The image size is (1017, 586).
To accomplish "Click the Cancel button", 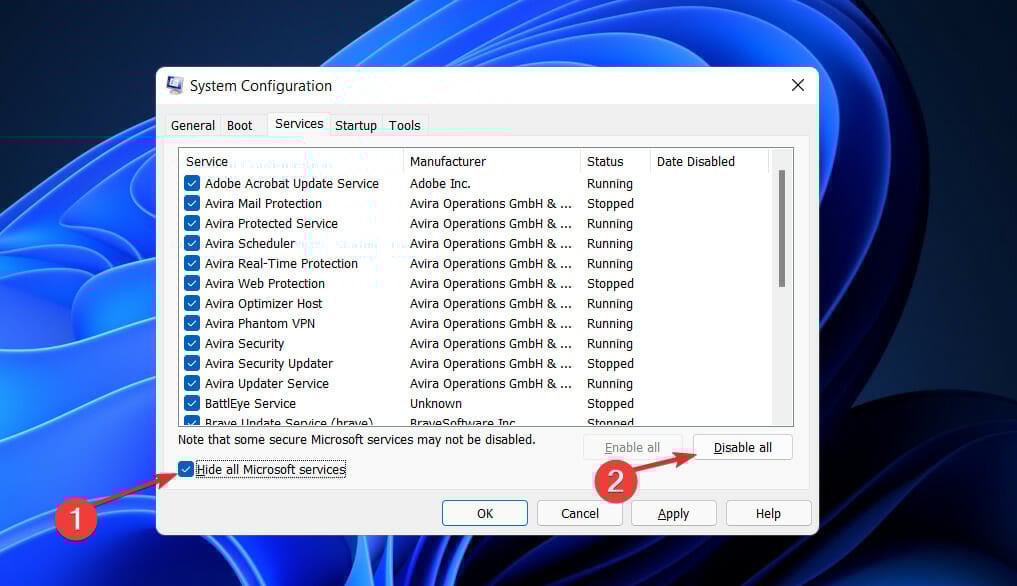I will [580, 513].
